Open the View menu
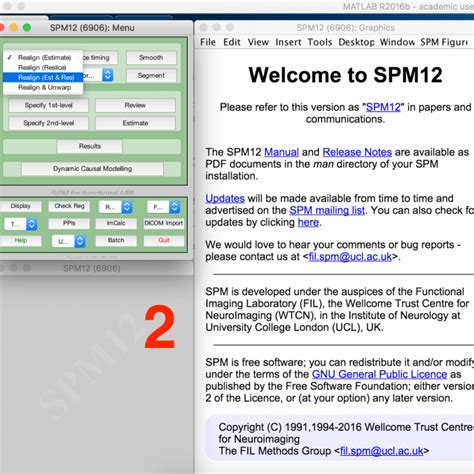The width and height of the screenshot is (474, 474). (x=258, y=42)
